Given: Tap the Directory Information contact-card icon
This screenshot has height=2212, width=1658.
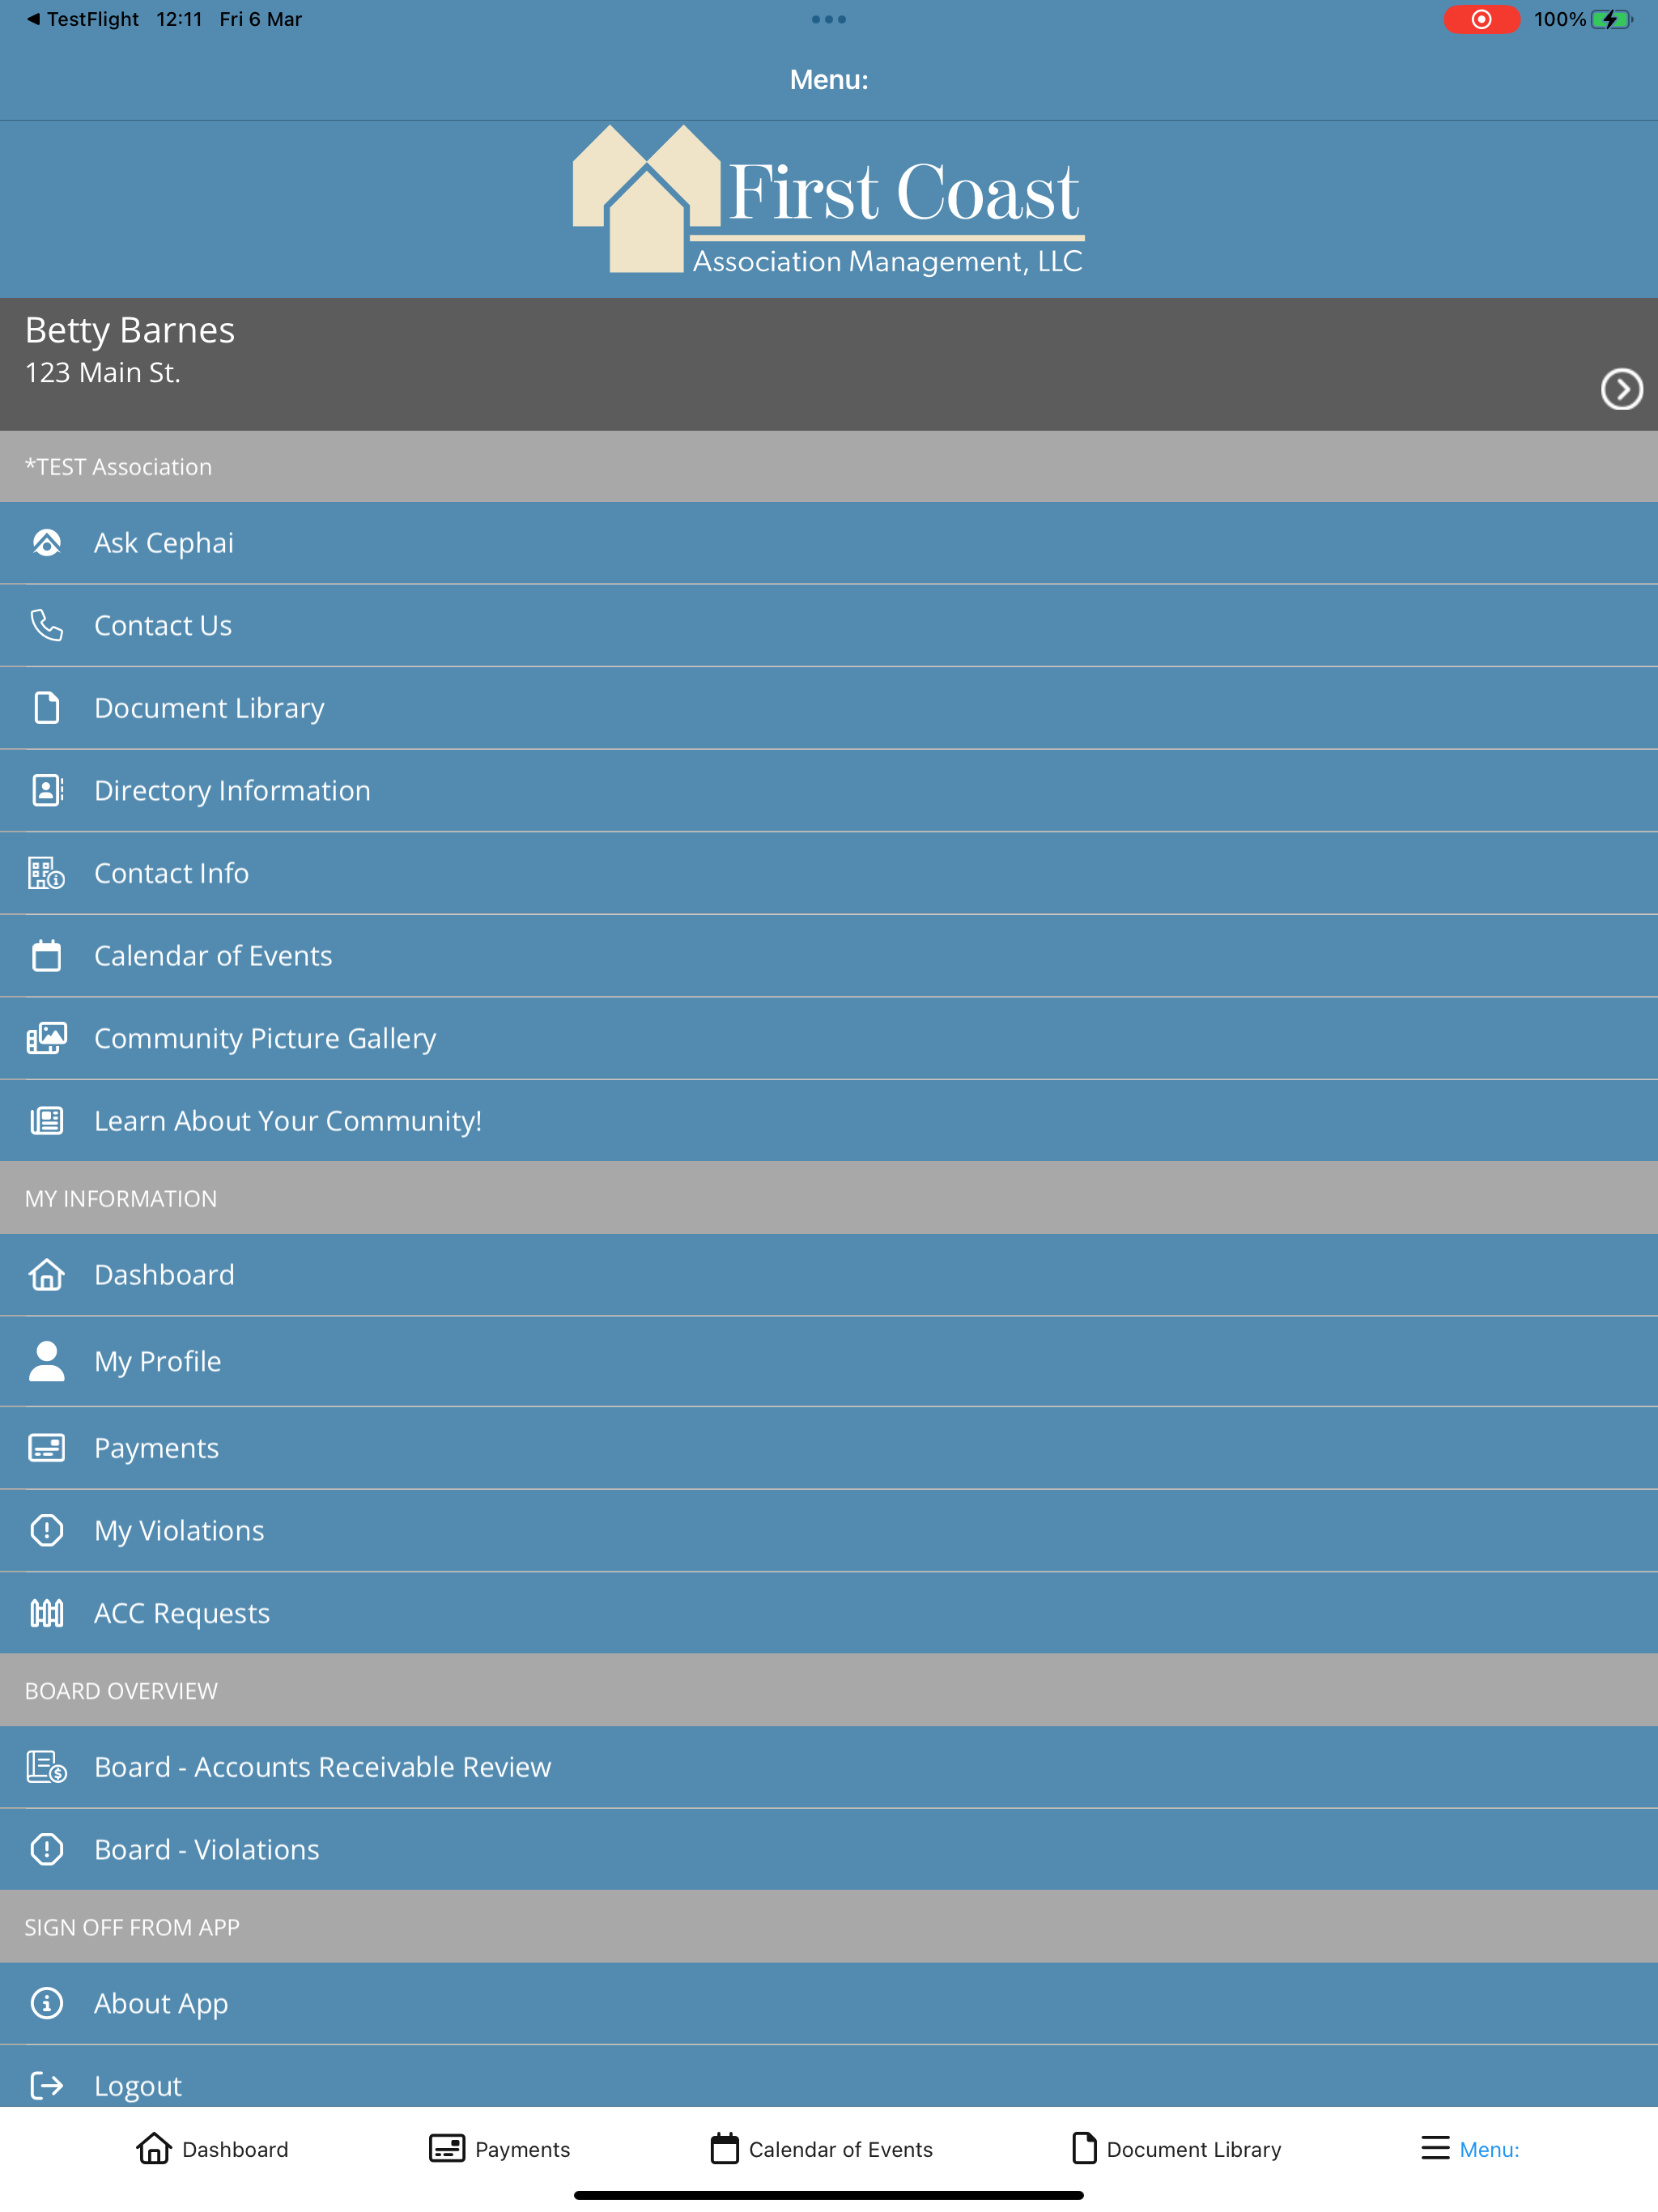Looking at the screenshot, I should 47,790.
